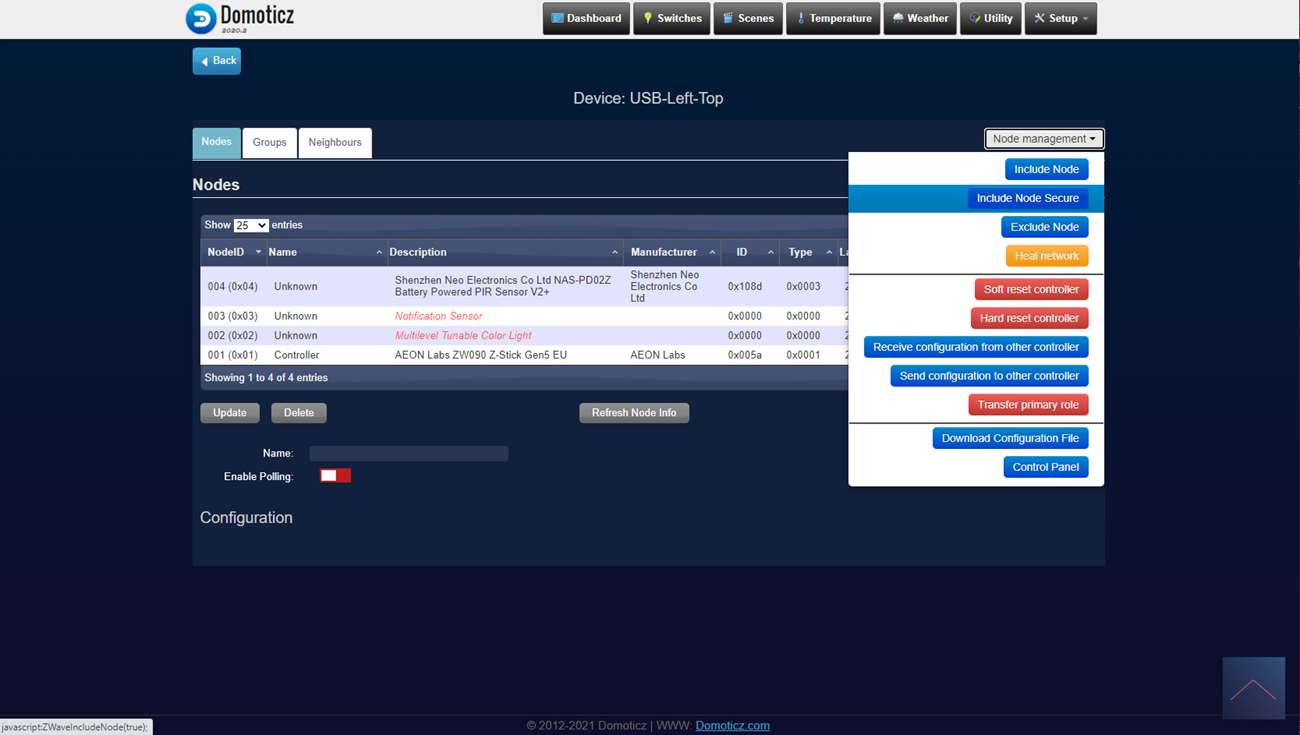Click the Domoticz logo icon
This screenshot has height=735, width=1300.
point(201,18)
